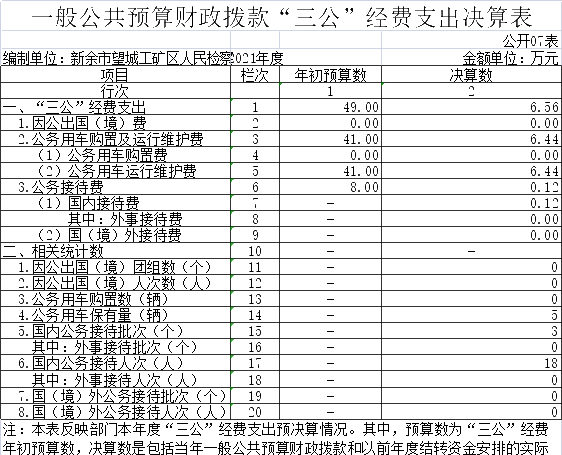Select the 栏次 column header
The width and height of the screenshot is (562, 455).
pyautogui.click(x=255, y=75)
